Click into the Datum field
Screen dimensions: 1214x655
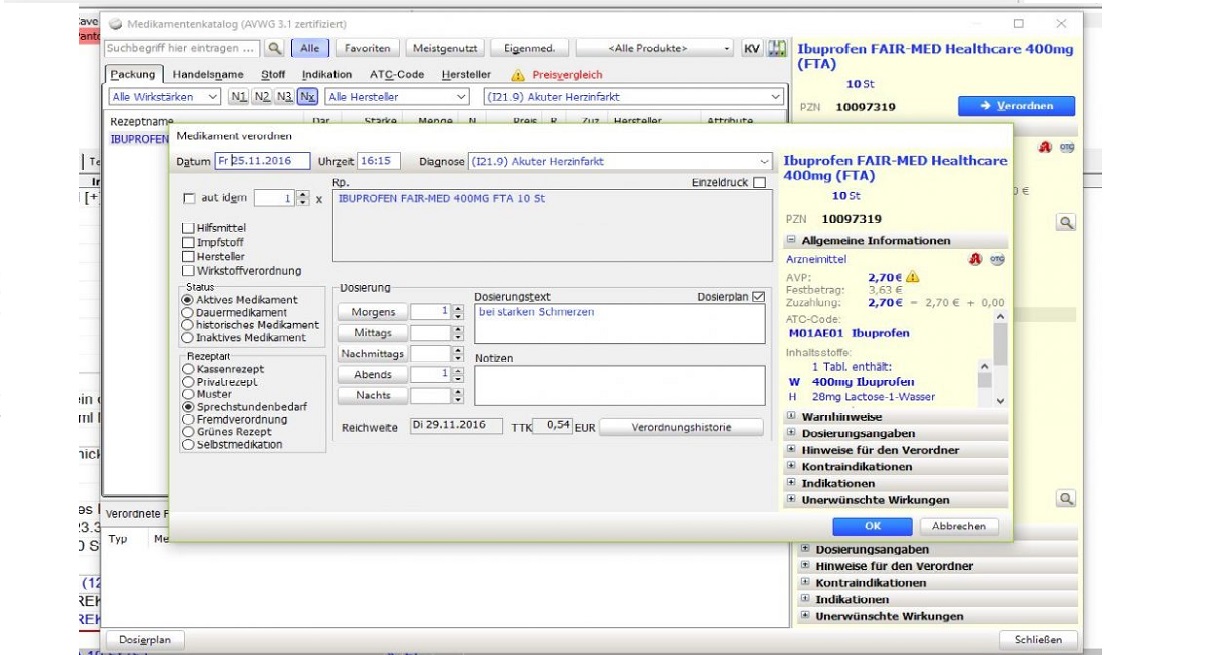tap(262, 161)
